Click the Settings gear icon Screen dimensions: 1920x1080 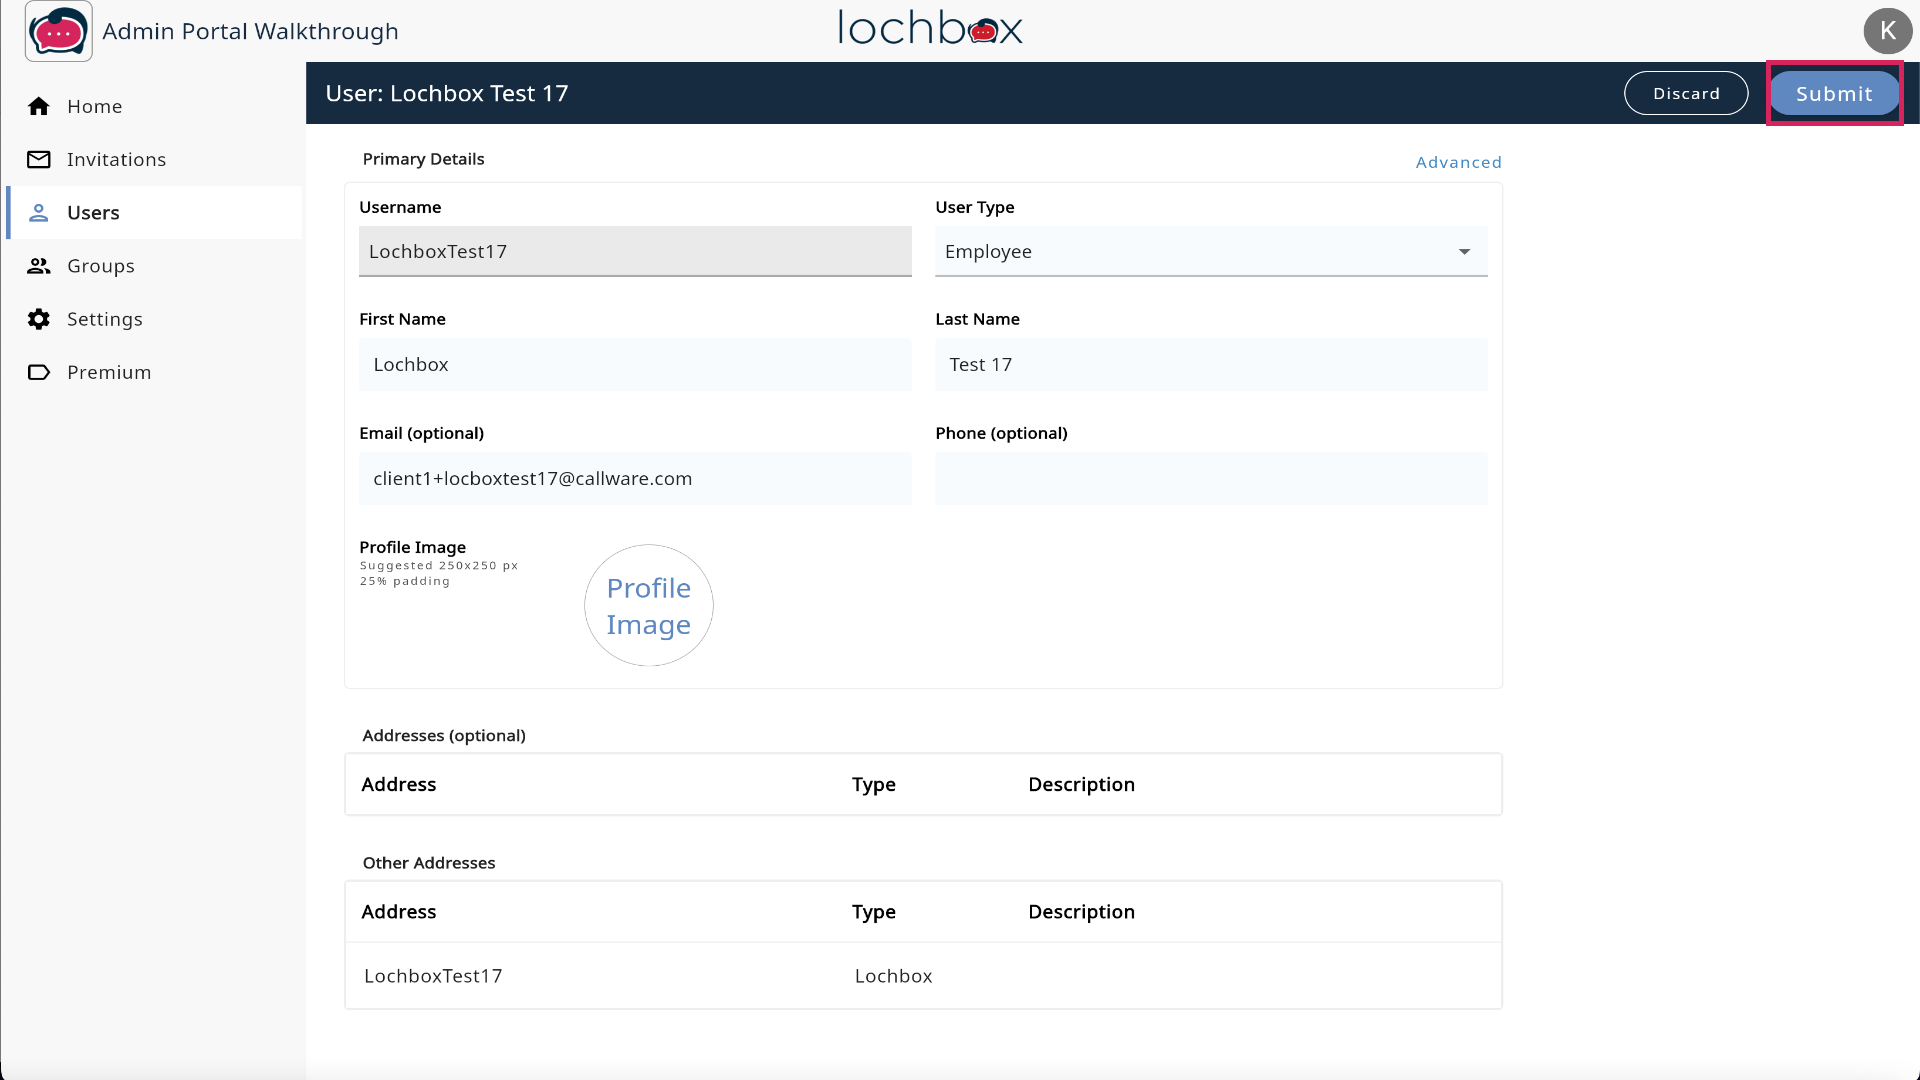coord(39,319)
